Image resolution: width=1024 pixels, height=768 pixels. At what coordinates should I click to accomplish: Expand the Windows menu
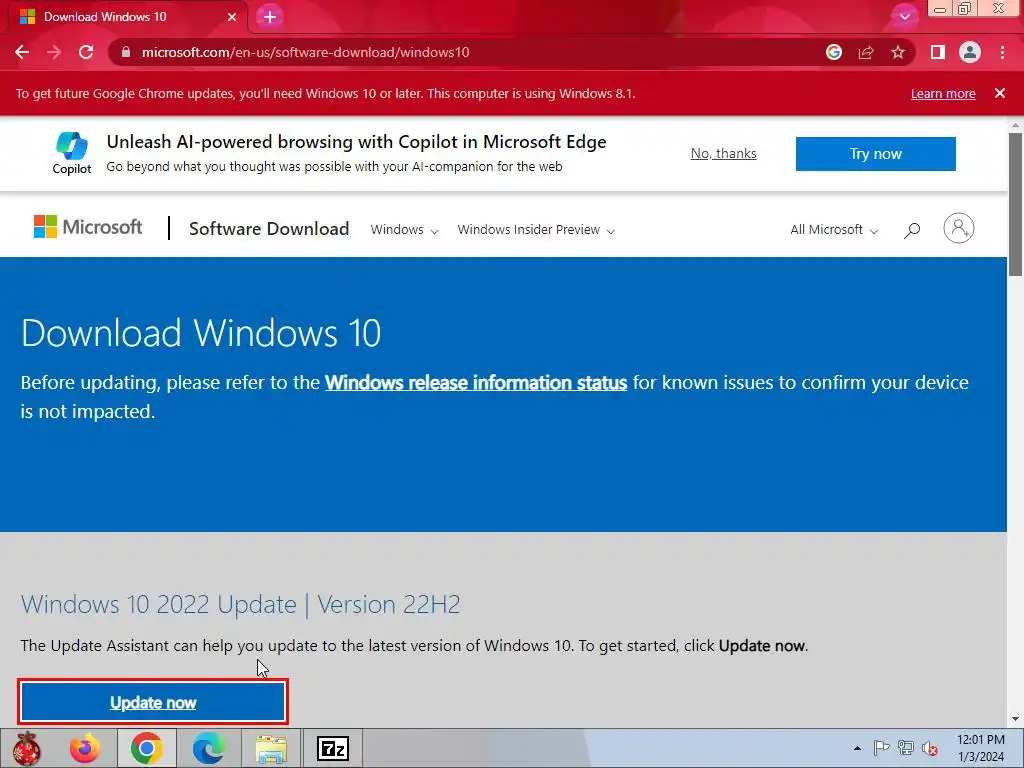coord(404,230)
